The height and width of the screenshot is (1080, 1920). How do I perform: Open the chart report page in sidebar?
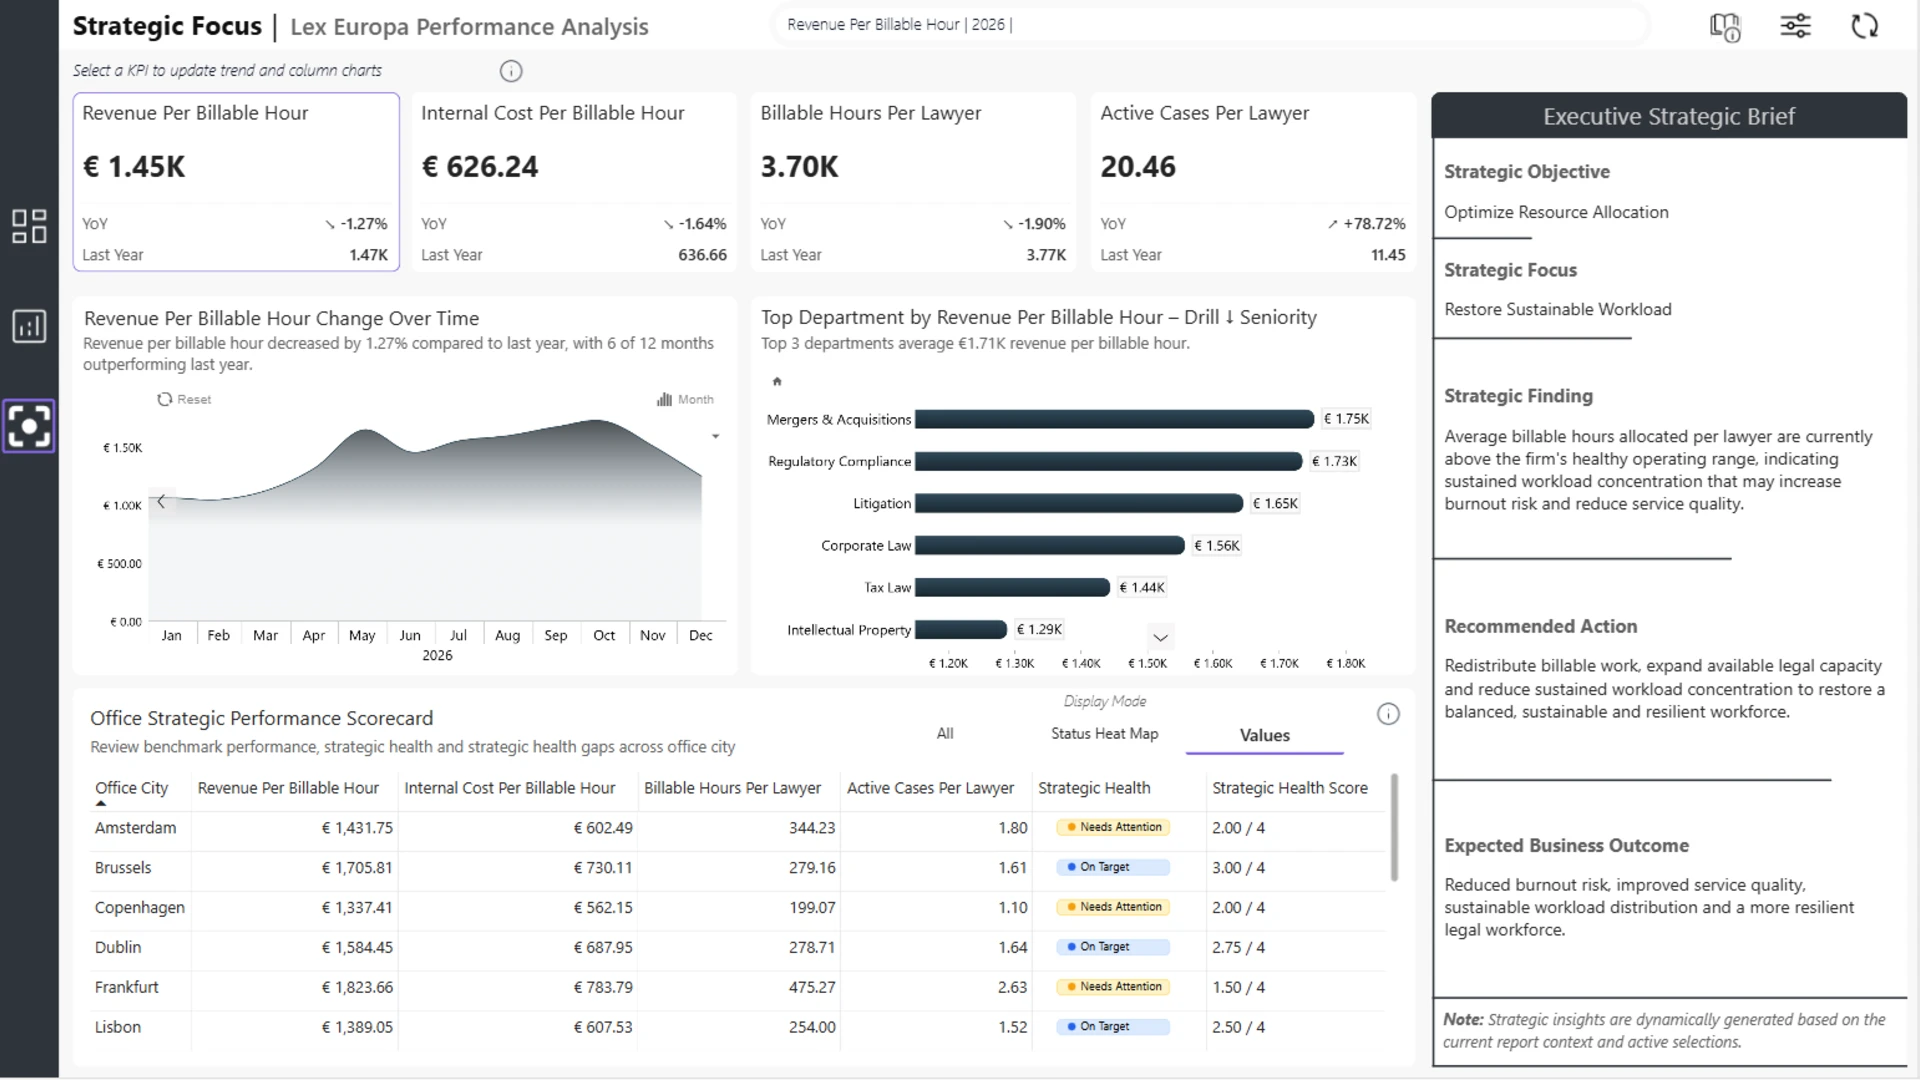click(x=29, y=326)
